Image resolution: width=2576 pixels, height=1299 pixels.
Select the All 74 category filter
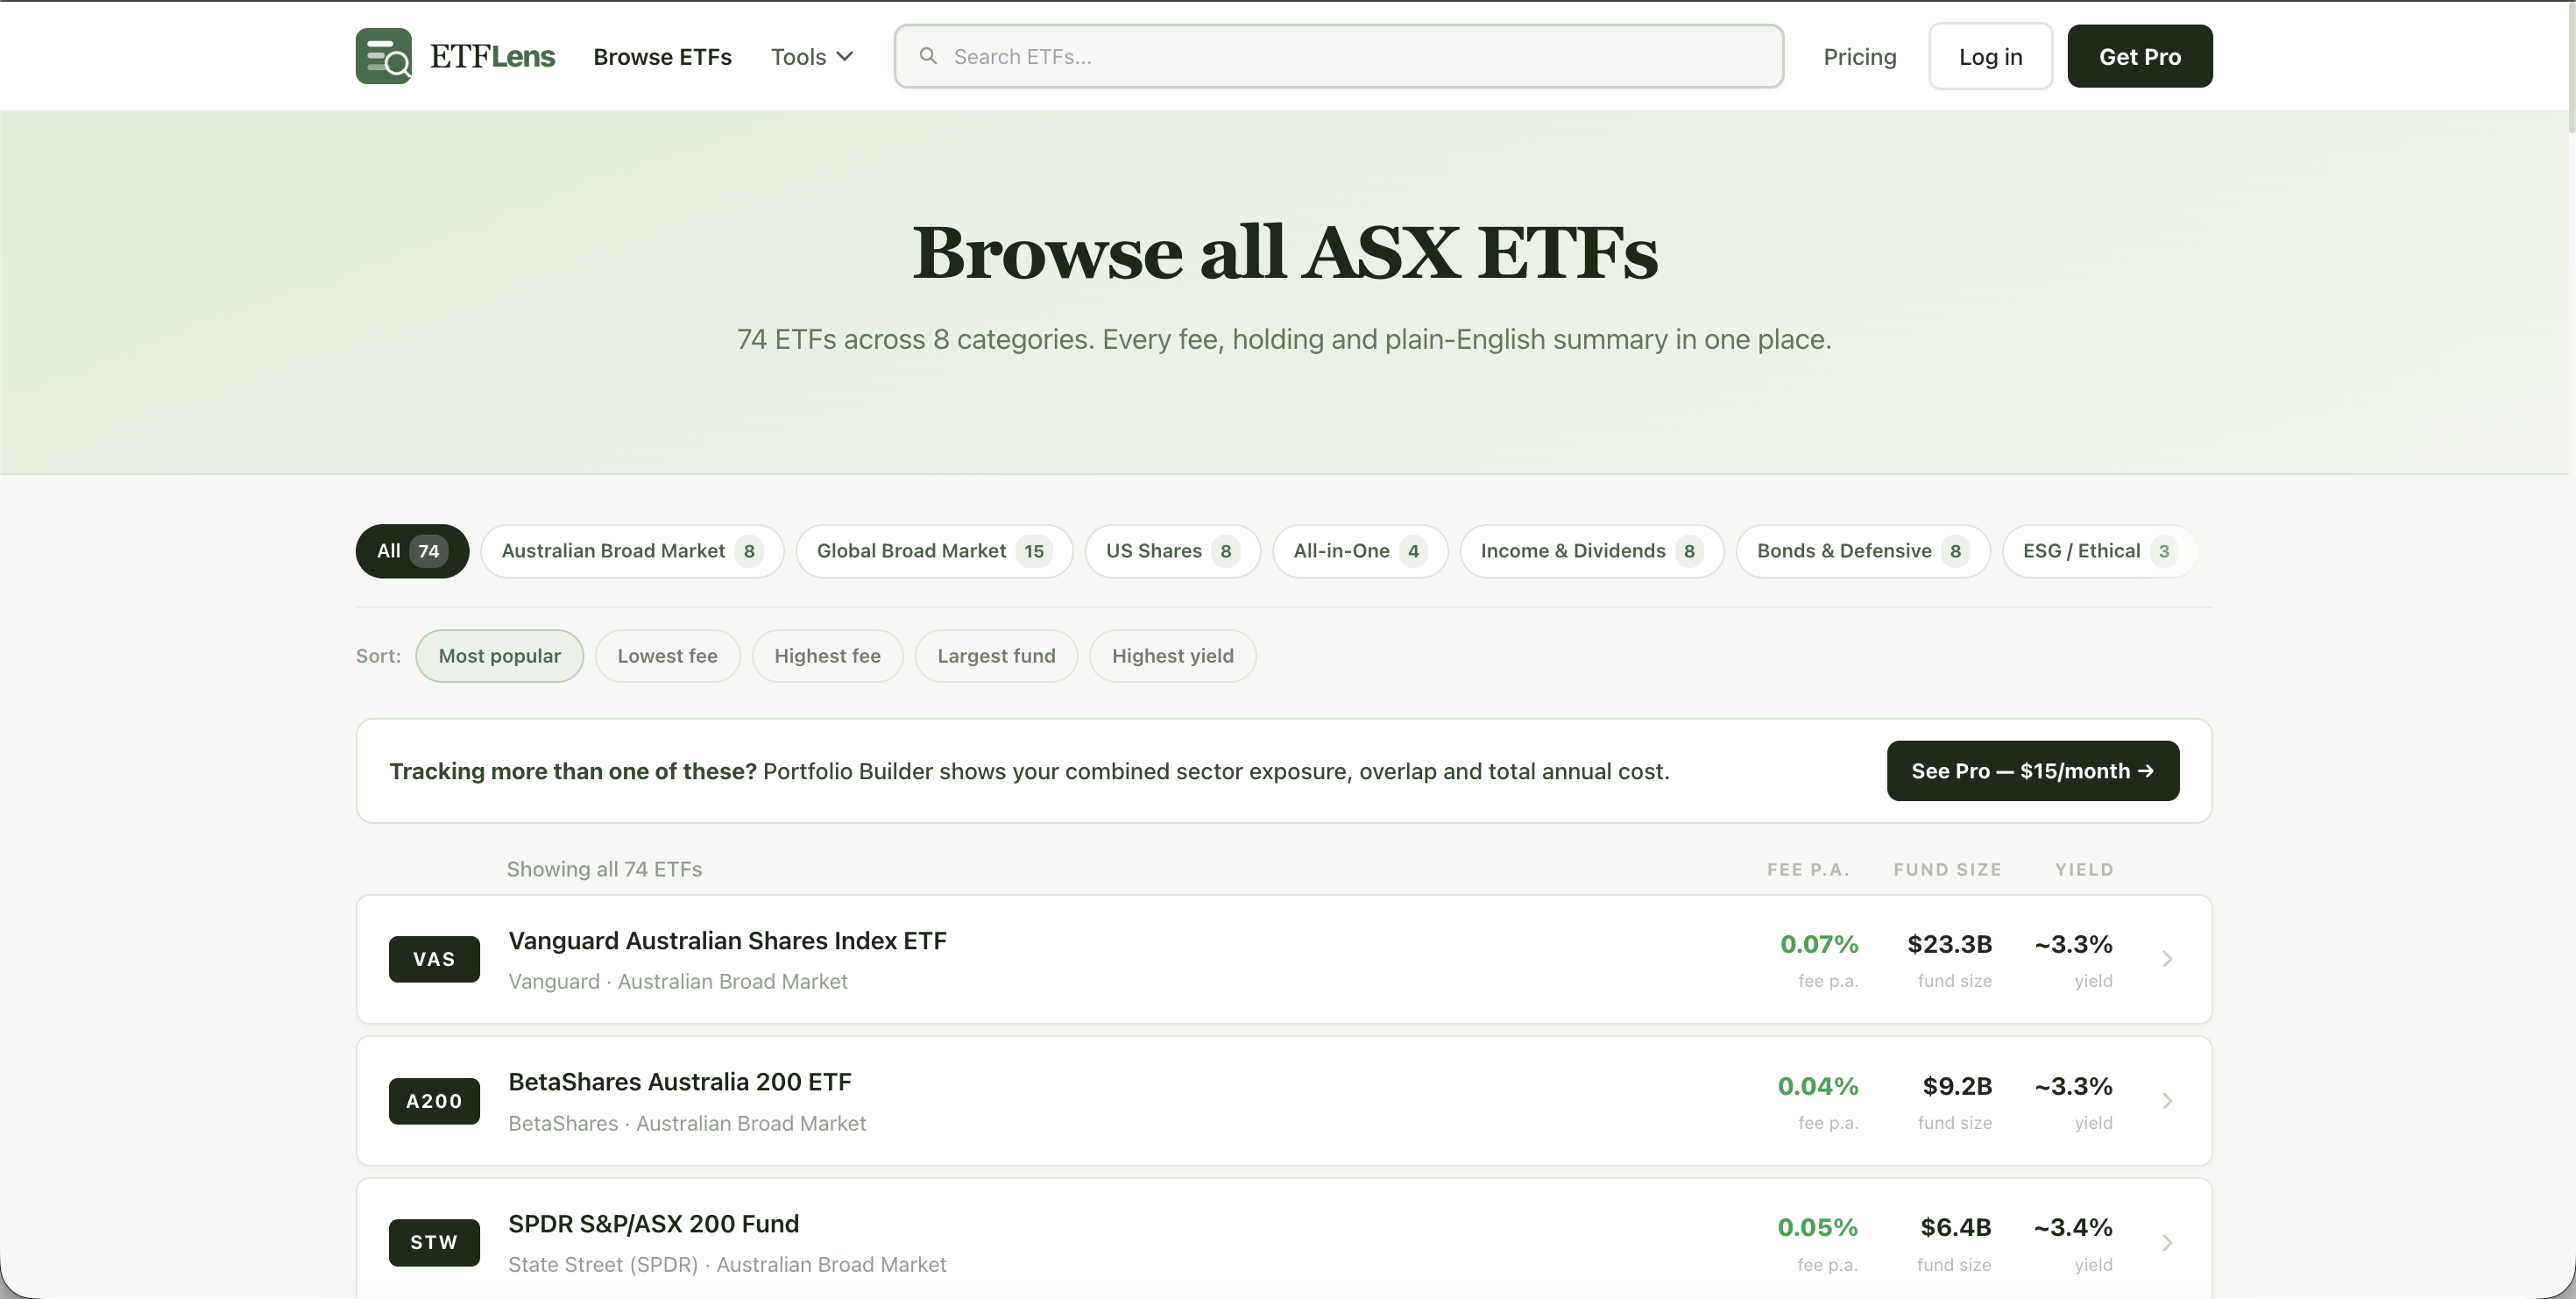(x=412, y=551)
